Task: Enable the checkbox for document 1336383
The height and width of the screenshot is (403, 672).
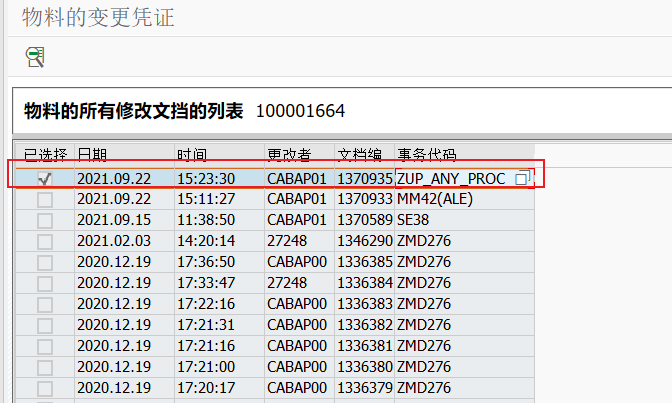Action: click(x=45, y=304)
